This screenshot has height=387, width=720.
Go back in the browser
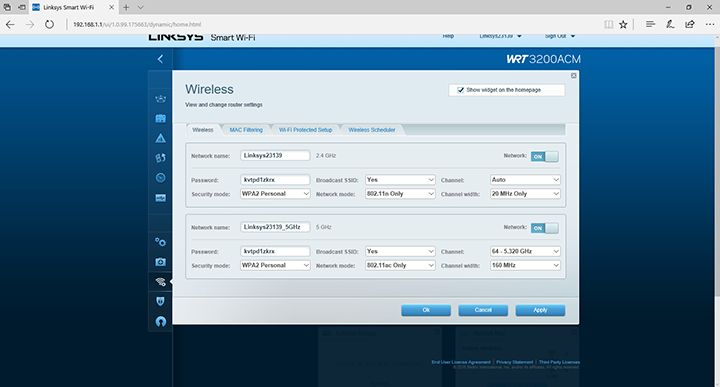click(10, 24)
